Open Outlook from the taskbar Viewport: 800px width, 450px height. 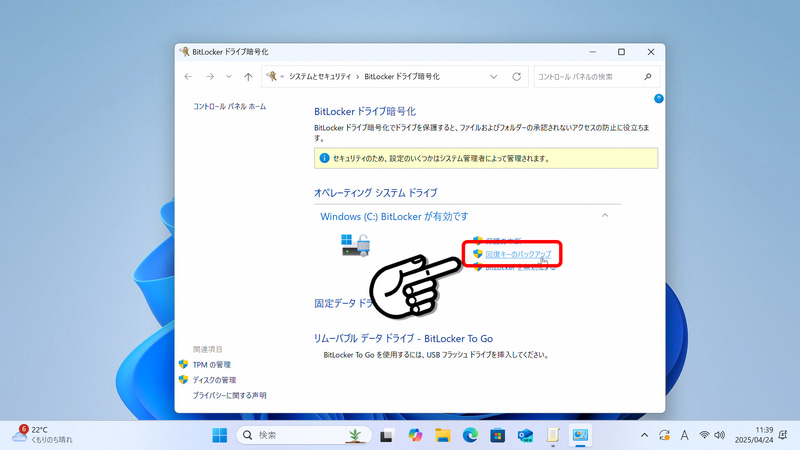click(525, 435)
